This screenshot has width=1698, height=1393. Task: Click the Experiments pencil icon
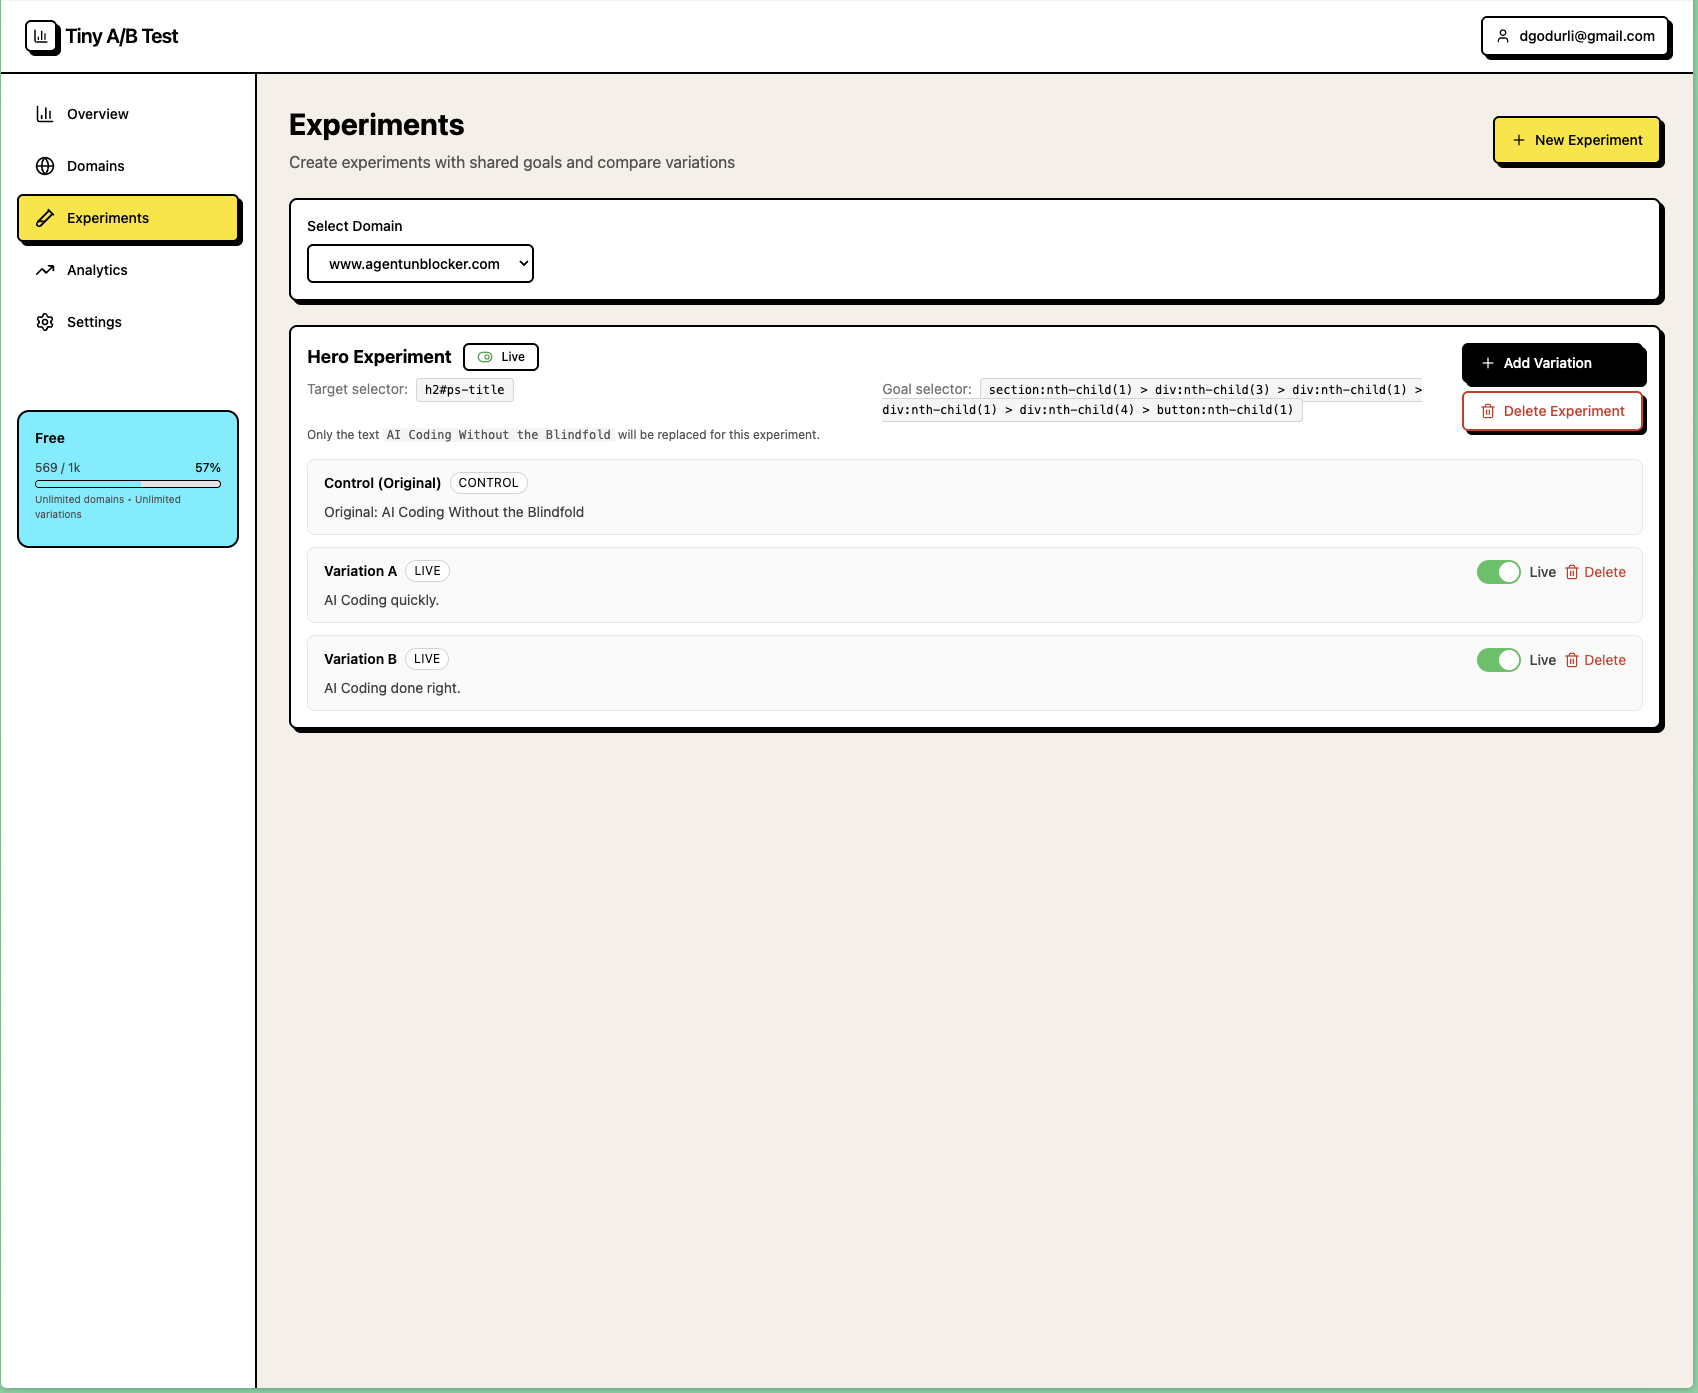tap(45, 218)
